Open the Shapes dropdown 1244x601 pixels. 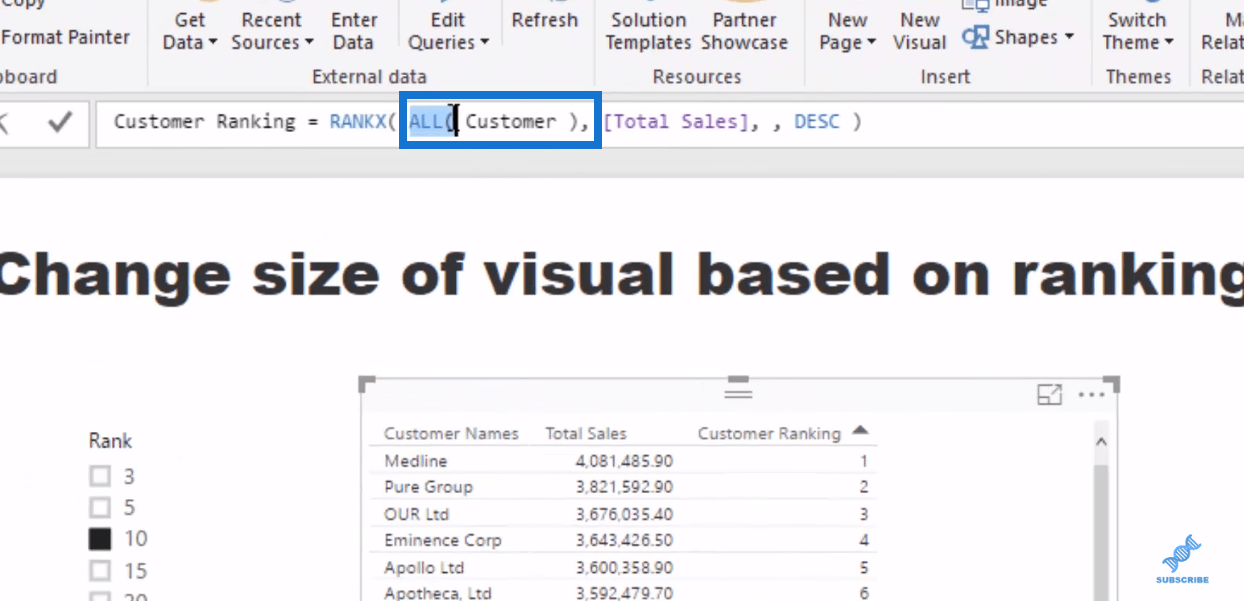[x=1067, y=37]
